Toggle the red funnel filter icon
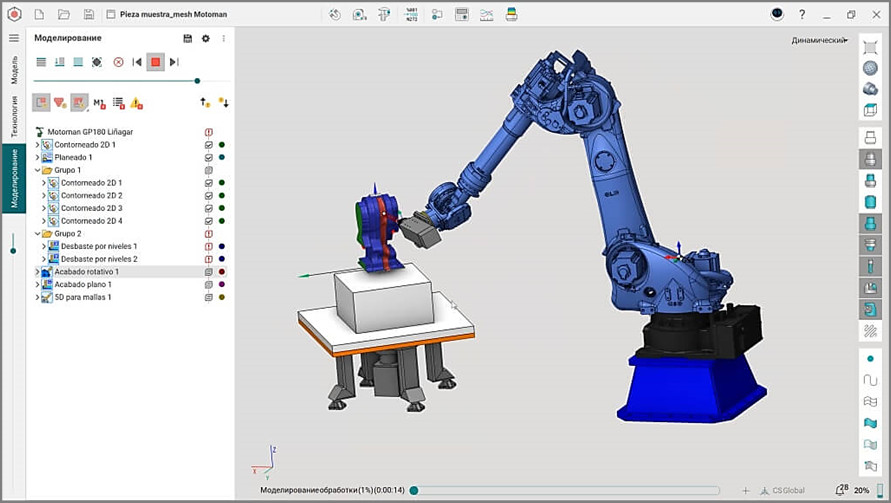 coord(60,103)
